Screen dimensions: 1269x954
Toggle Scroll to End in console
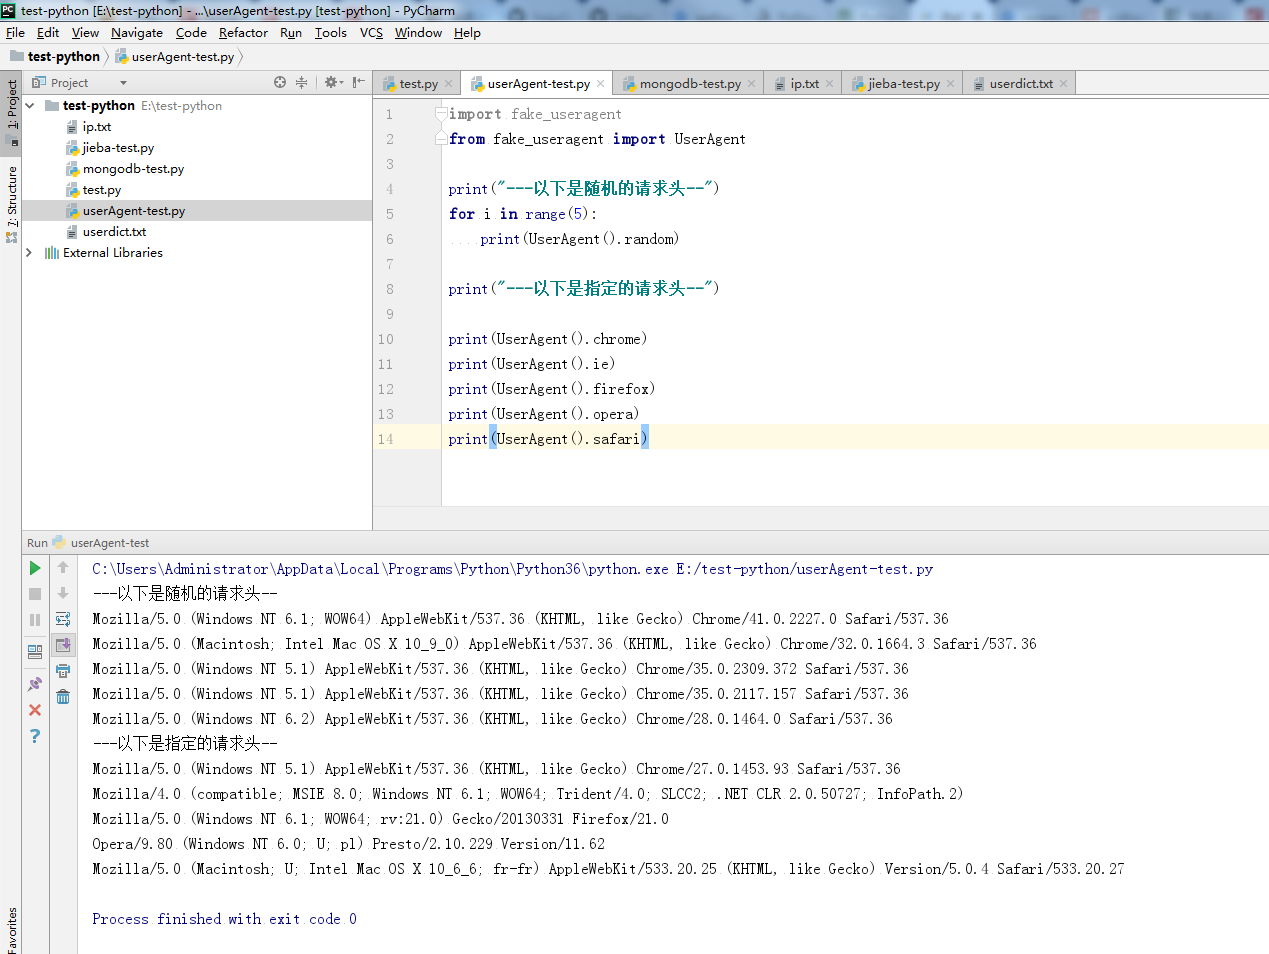(63, 645)
